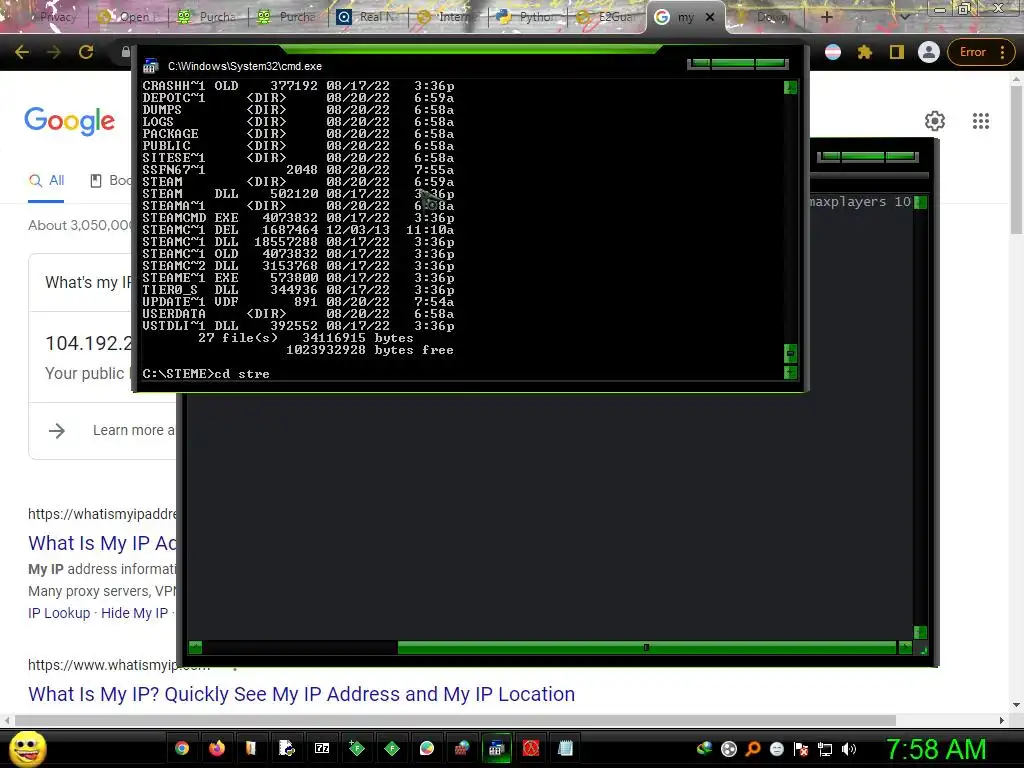
Task: Click the Google logo
Action: 70,121
